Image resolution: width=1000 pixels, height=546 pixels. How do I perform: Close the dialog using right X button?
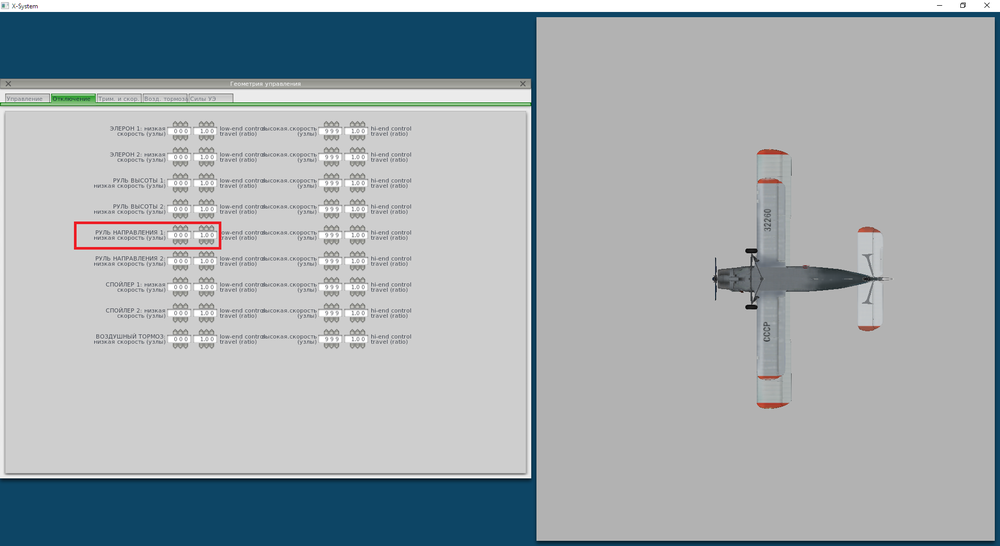click(523, 84)
